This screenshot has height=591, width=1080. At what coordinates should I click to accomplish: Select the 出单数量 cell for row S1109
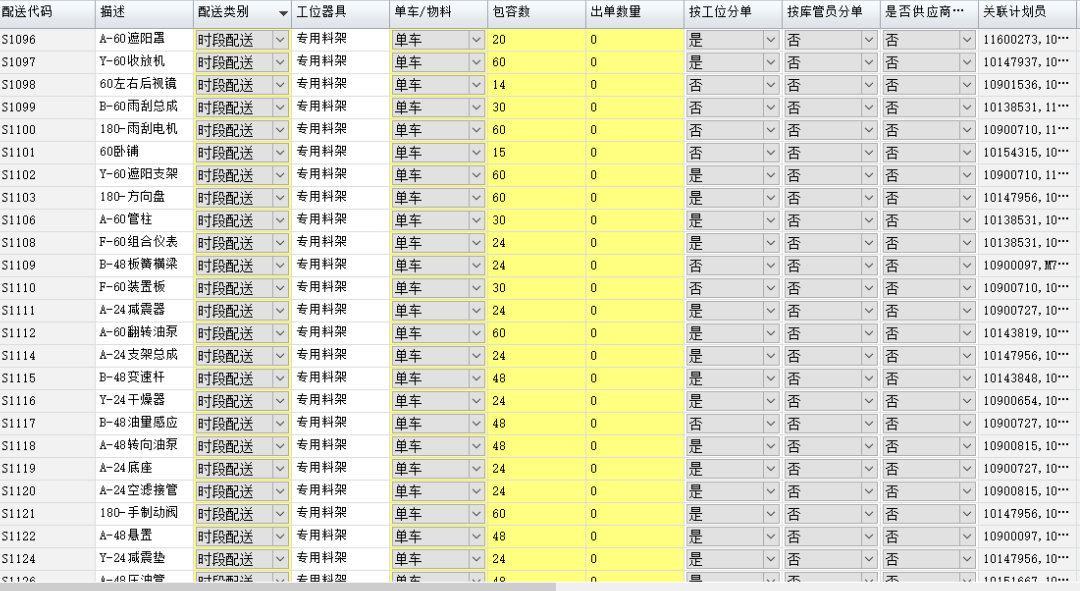click(x=633, y=266)
